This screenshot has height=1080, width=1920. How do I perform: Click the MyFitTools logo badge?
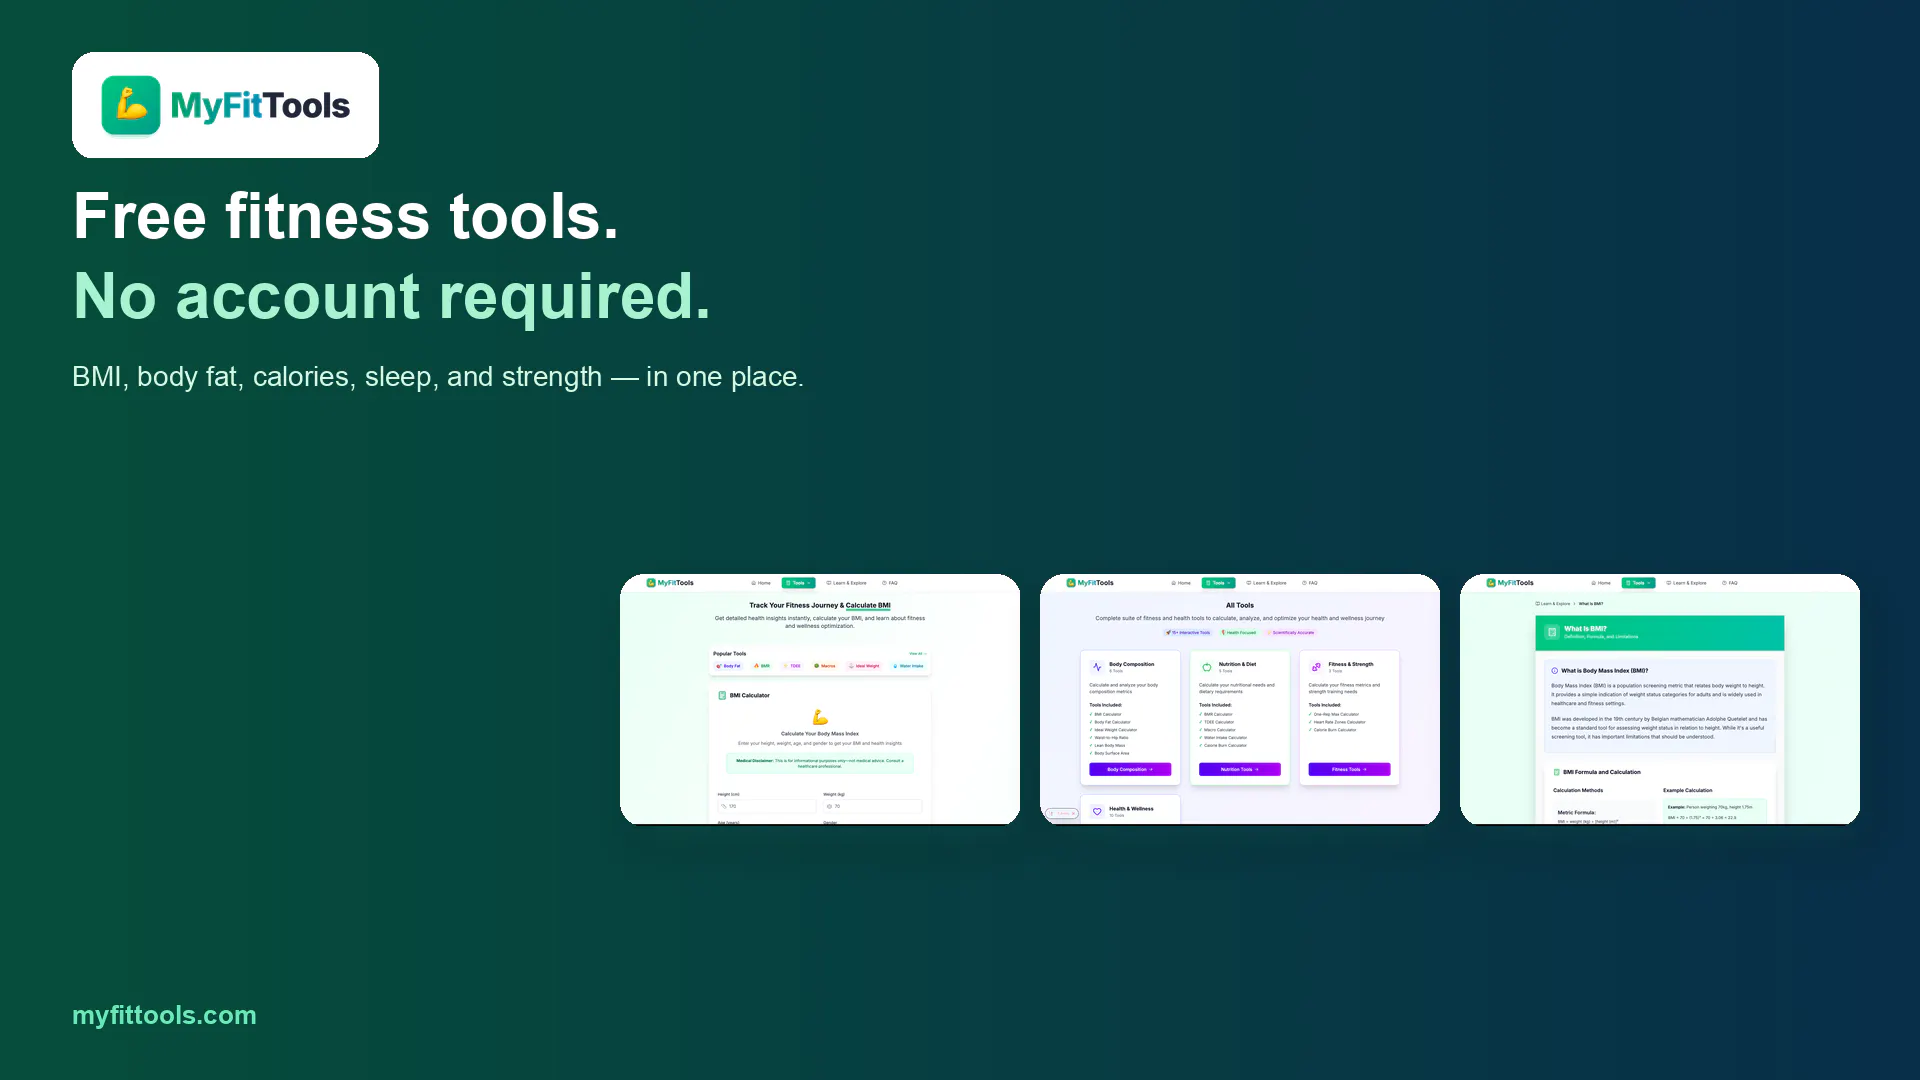point(225,105)
